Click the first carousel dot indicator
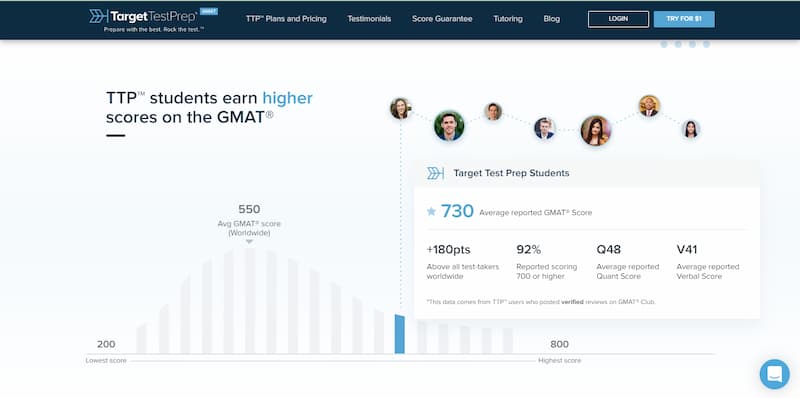This screenshot has height=398, width=800. pos(664,44)
